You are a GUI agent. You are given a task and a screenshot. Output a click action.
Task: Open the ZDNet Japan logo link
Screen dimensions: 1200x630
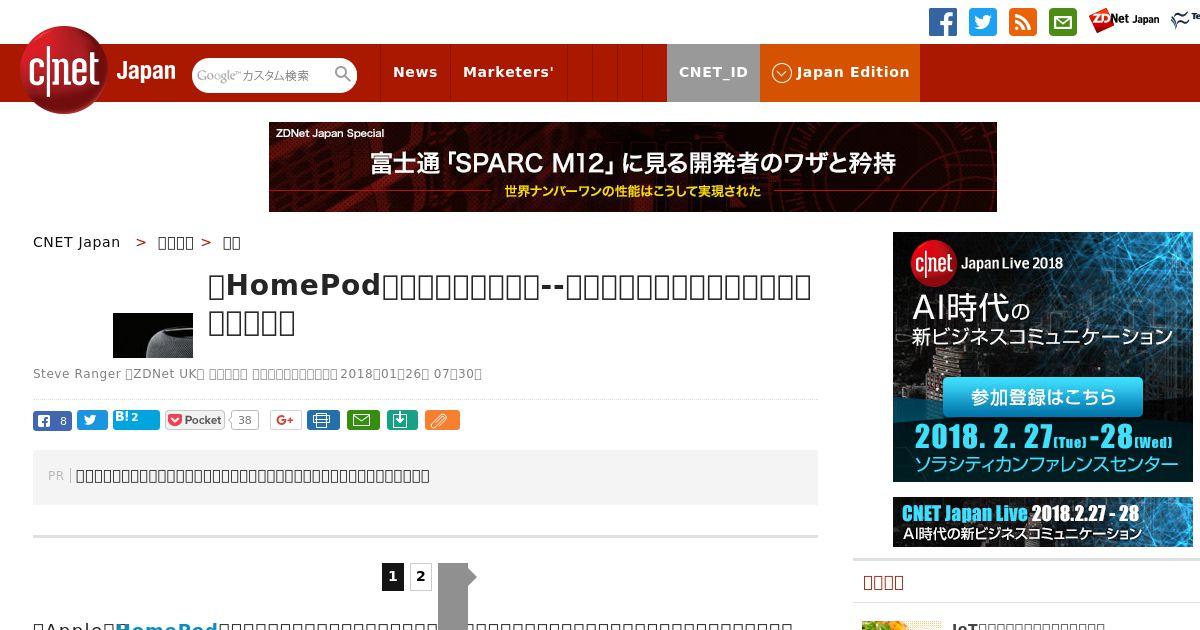tap(1124, 19)
